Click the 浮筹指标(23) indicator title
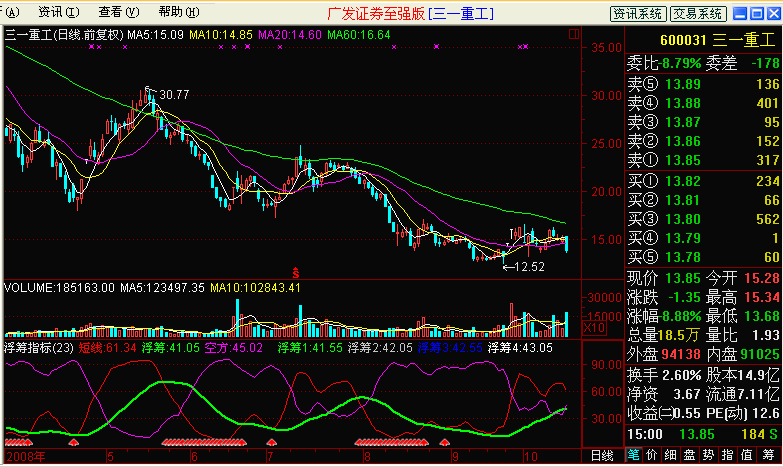The width and height of the screenshot is (783, 467). (x=38, y=348)
